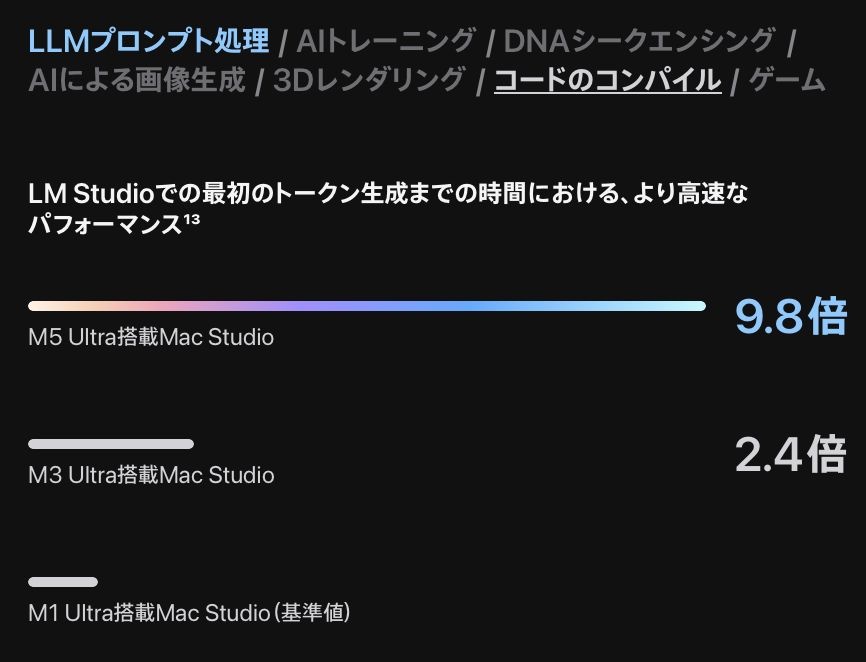
Task: Select the 3Dレンダリング tab
Action: [x=369, y=80]
